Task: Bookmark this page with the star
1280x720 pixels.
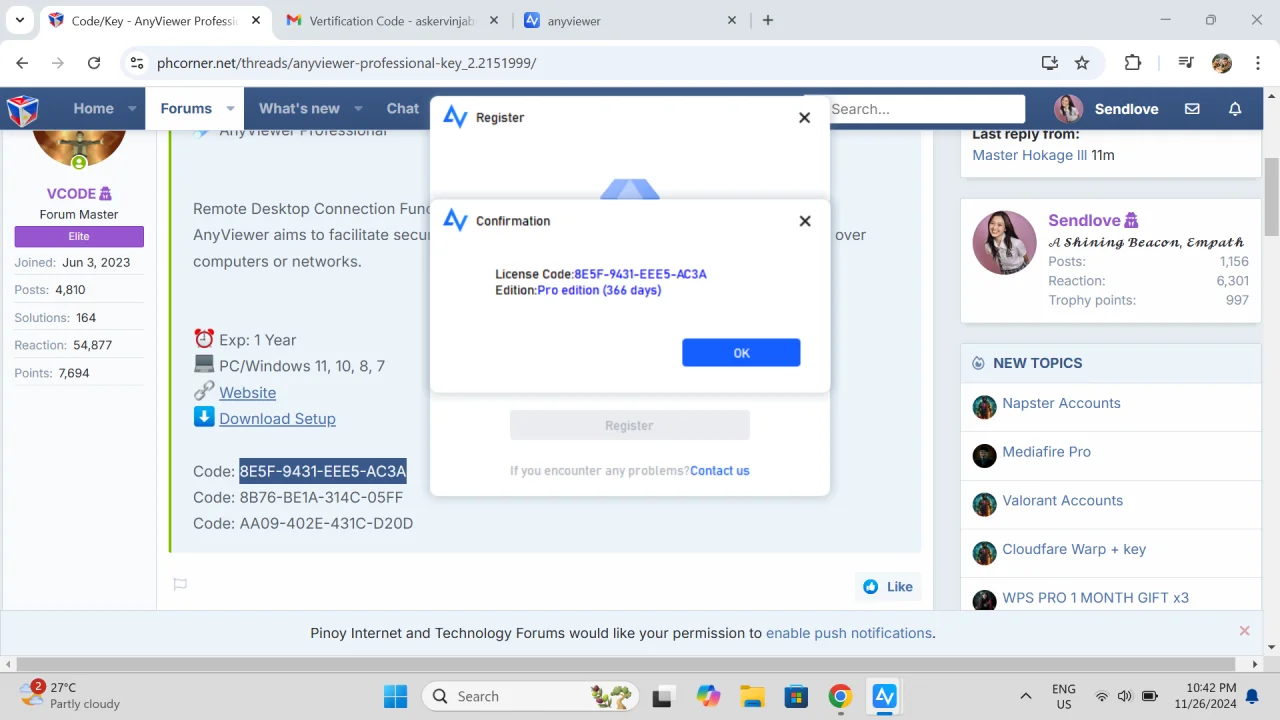Action: coord(1082,63)
